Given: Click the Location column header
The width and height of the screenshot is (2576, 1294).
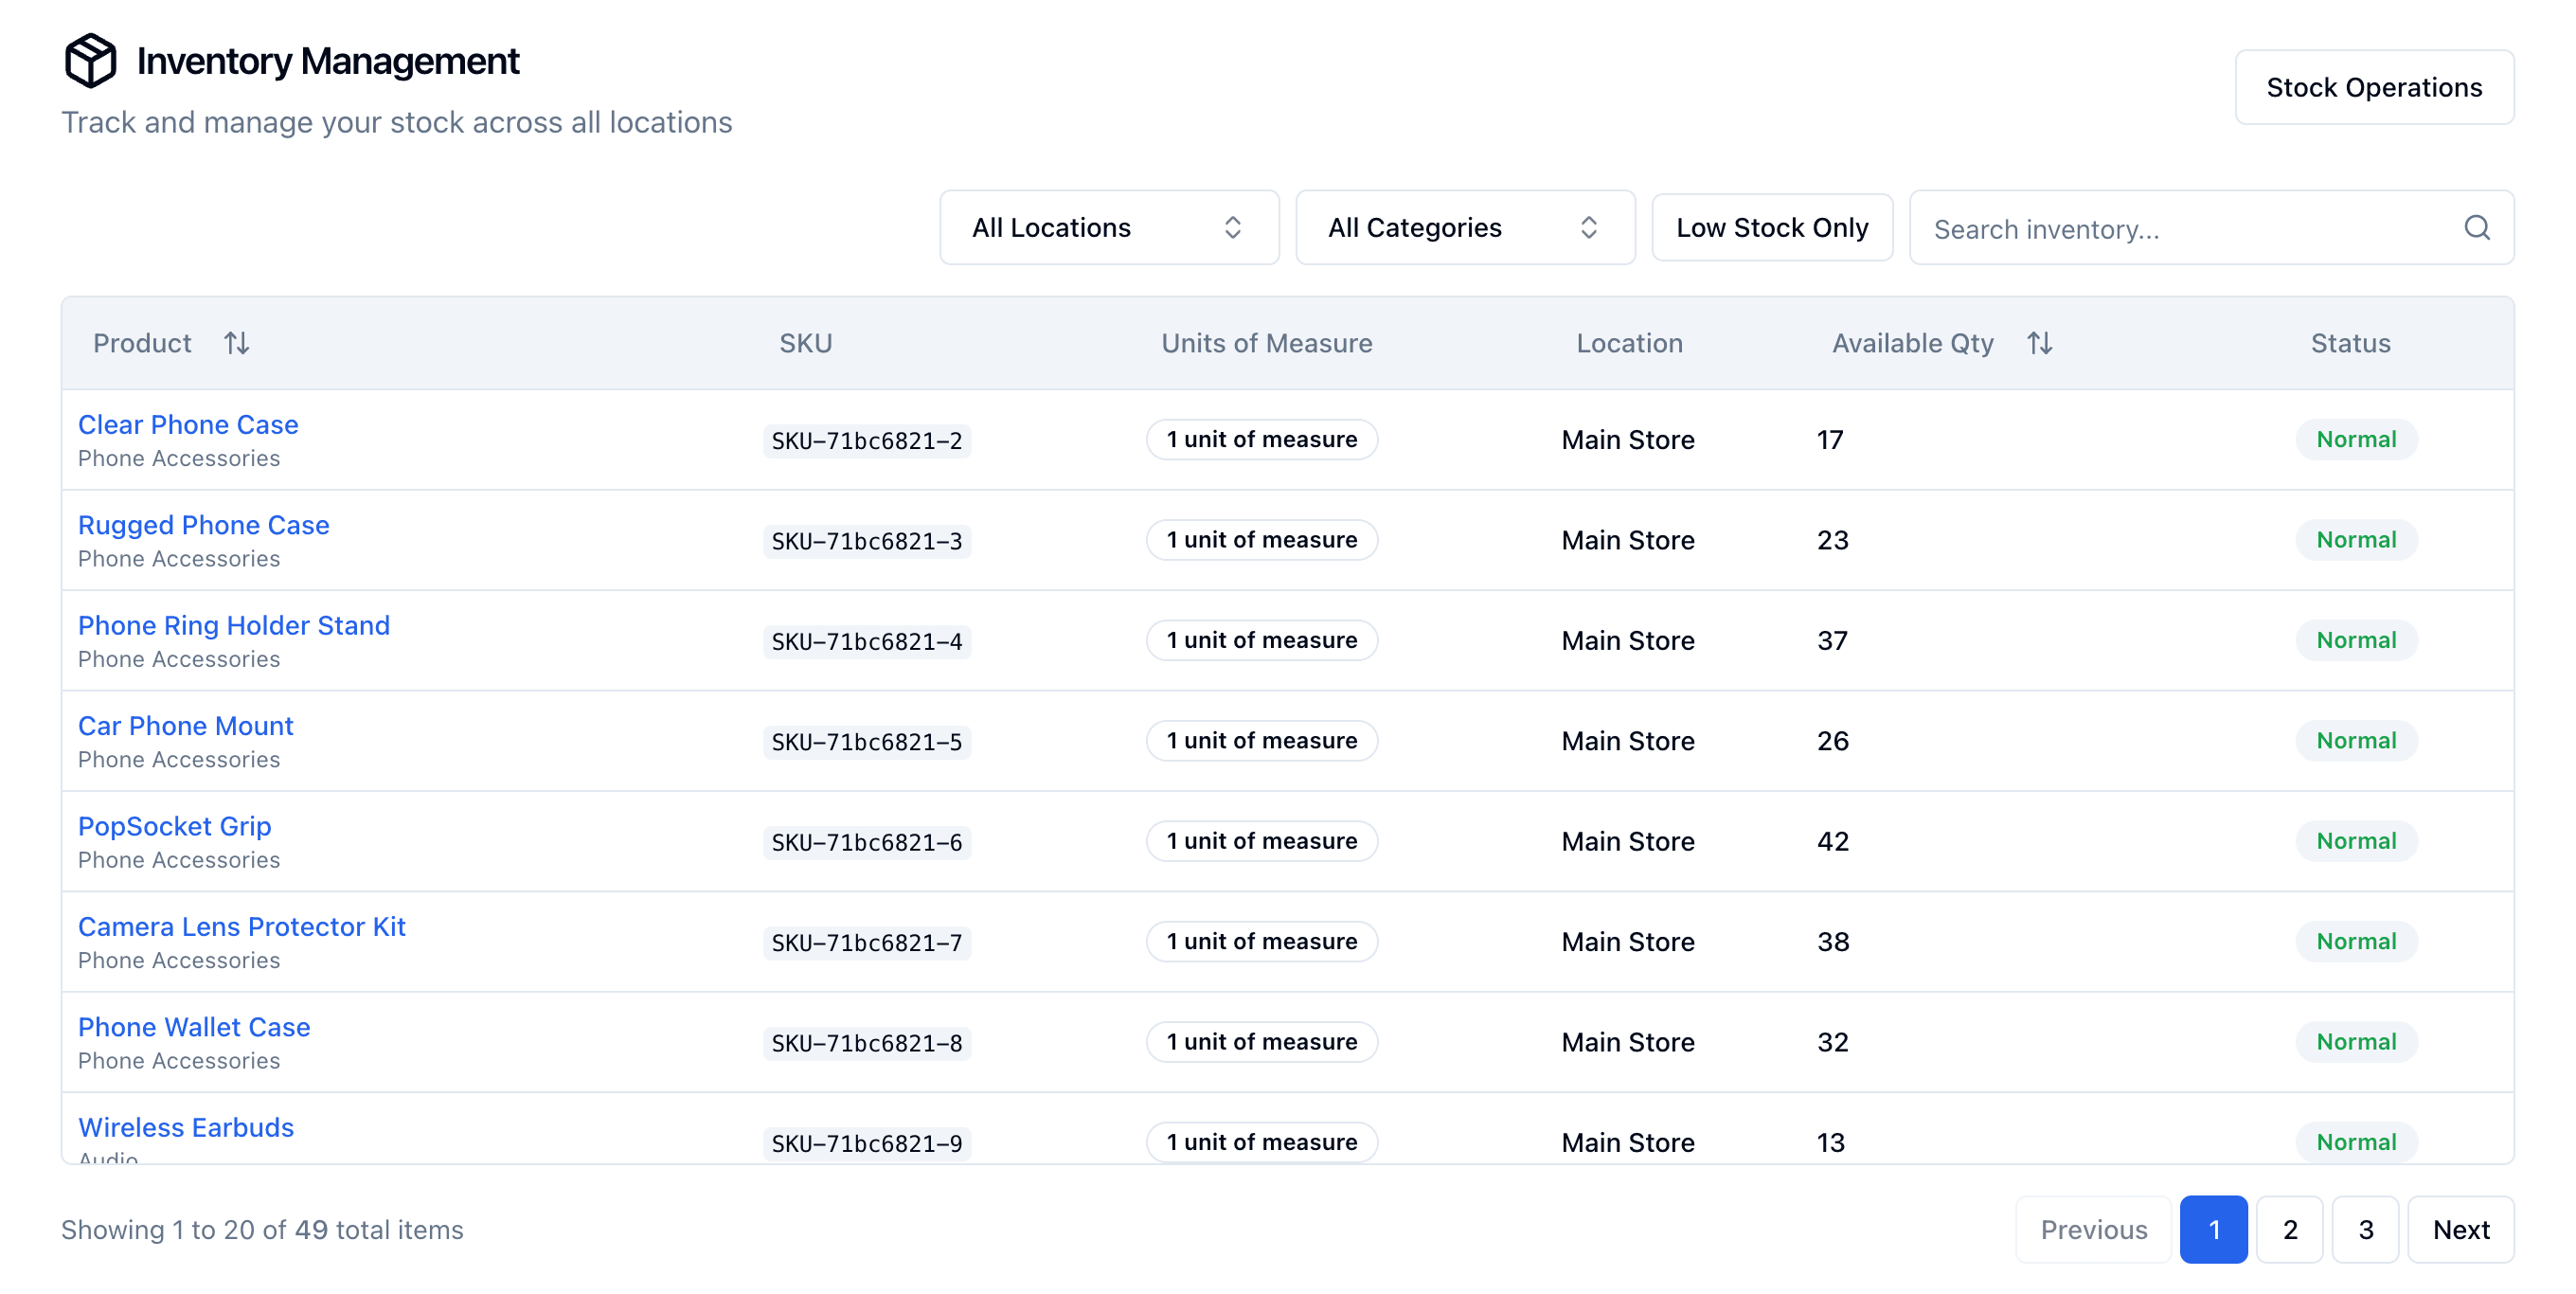Looking at the screenshot, I should pos(1629,343).
